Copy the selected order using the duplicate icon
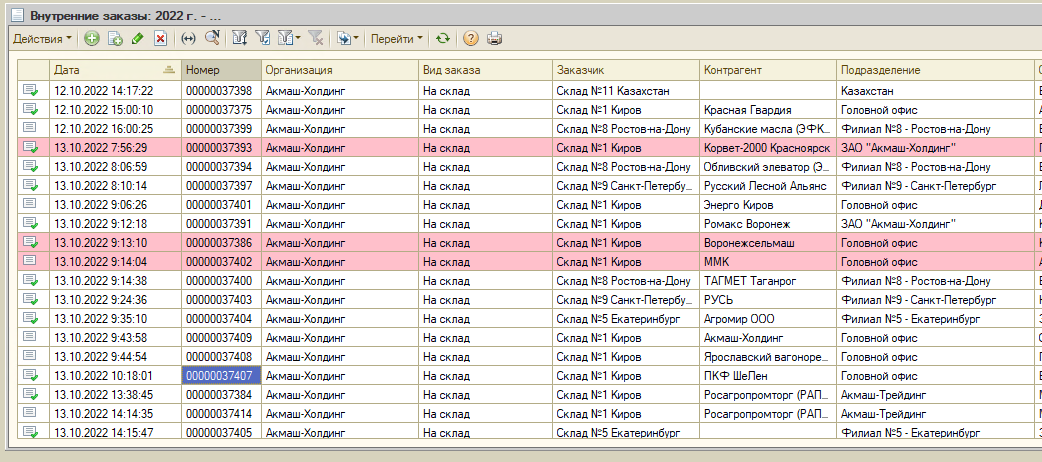The image size is (1042, 462). pos(115,39)
